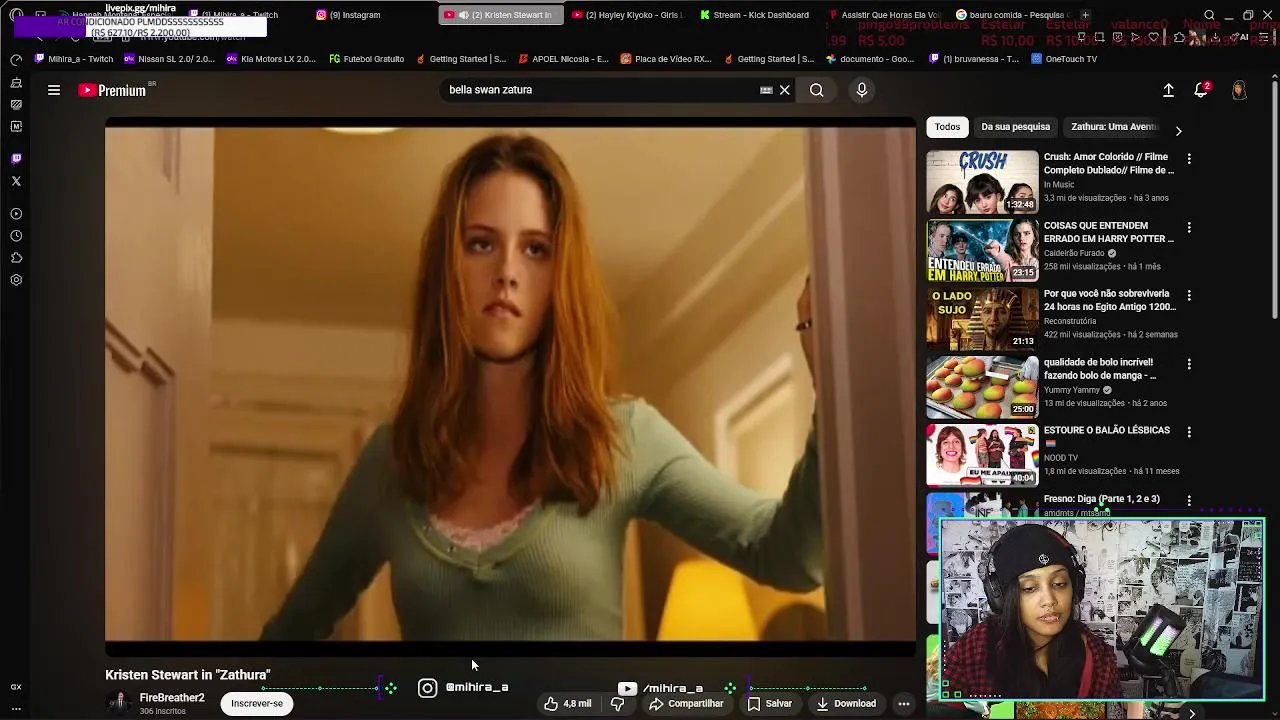Viewport: 1280px width, 720px height.
Task: Focus the search field with 'bella swan zatura'
Action: [600, 90]
